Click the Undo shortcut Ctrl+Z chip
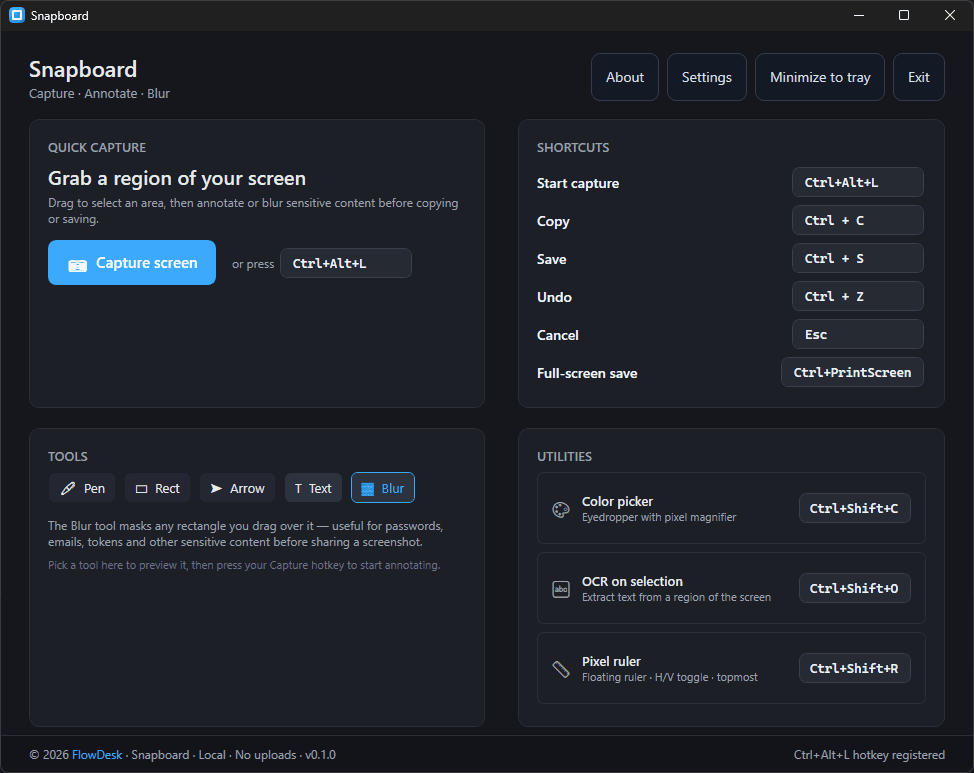The image size is (974, 773). point(857,296)
